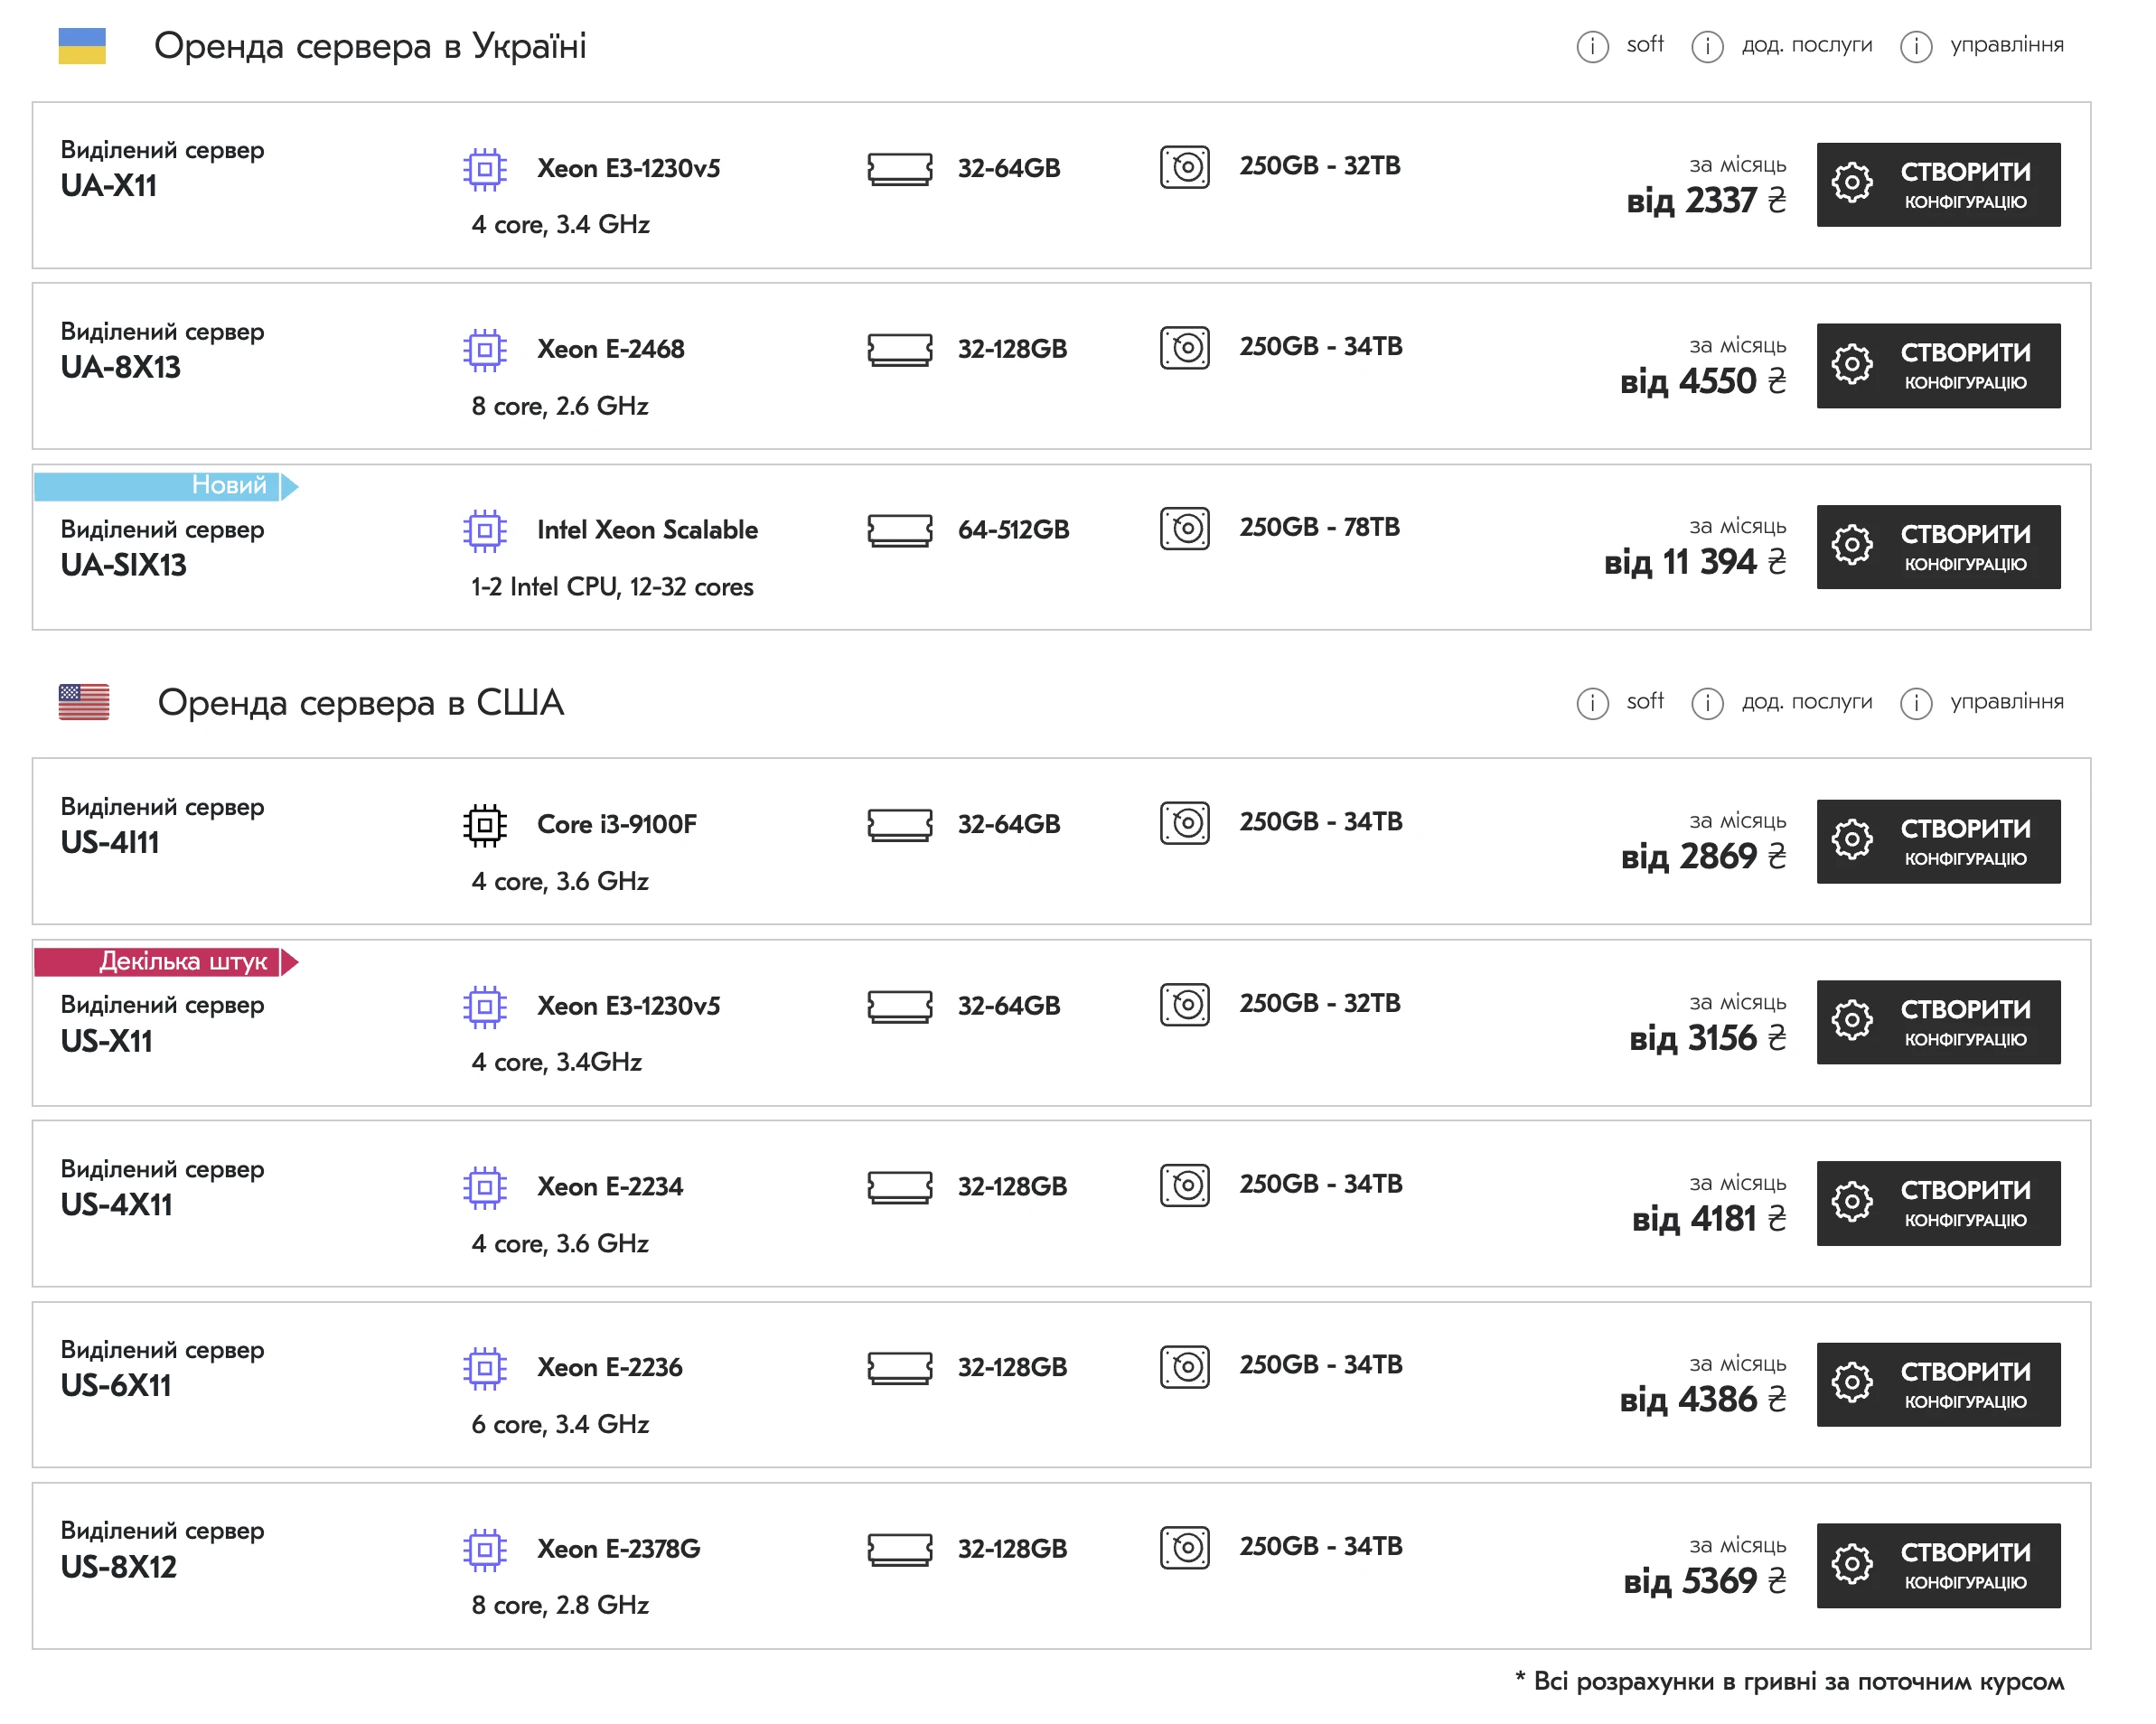
Task: Select price від 4550 ₴
Action: coord(1703,382)
